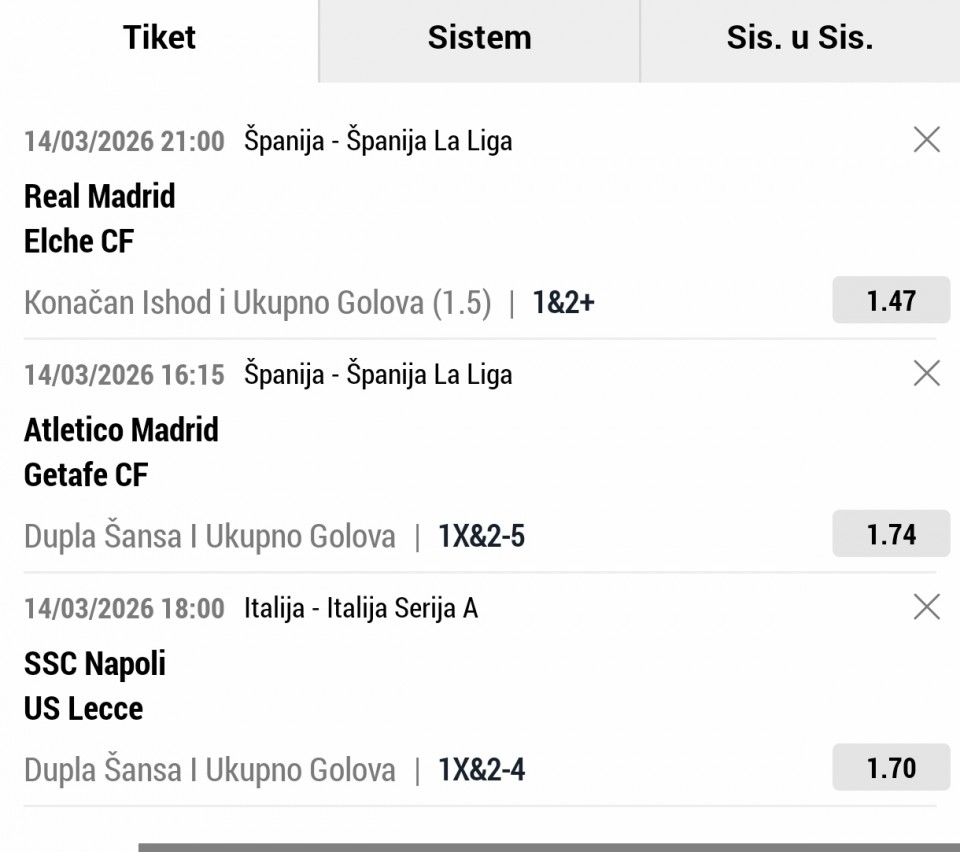Click the 1X&2-5 pick label
Screen dimensions: 960x852
482,537
